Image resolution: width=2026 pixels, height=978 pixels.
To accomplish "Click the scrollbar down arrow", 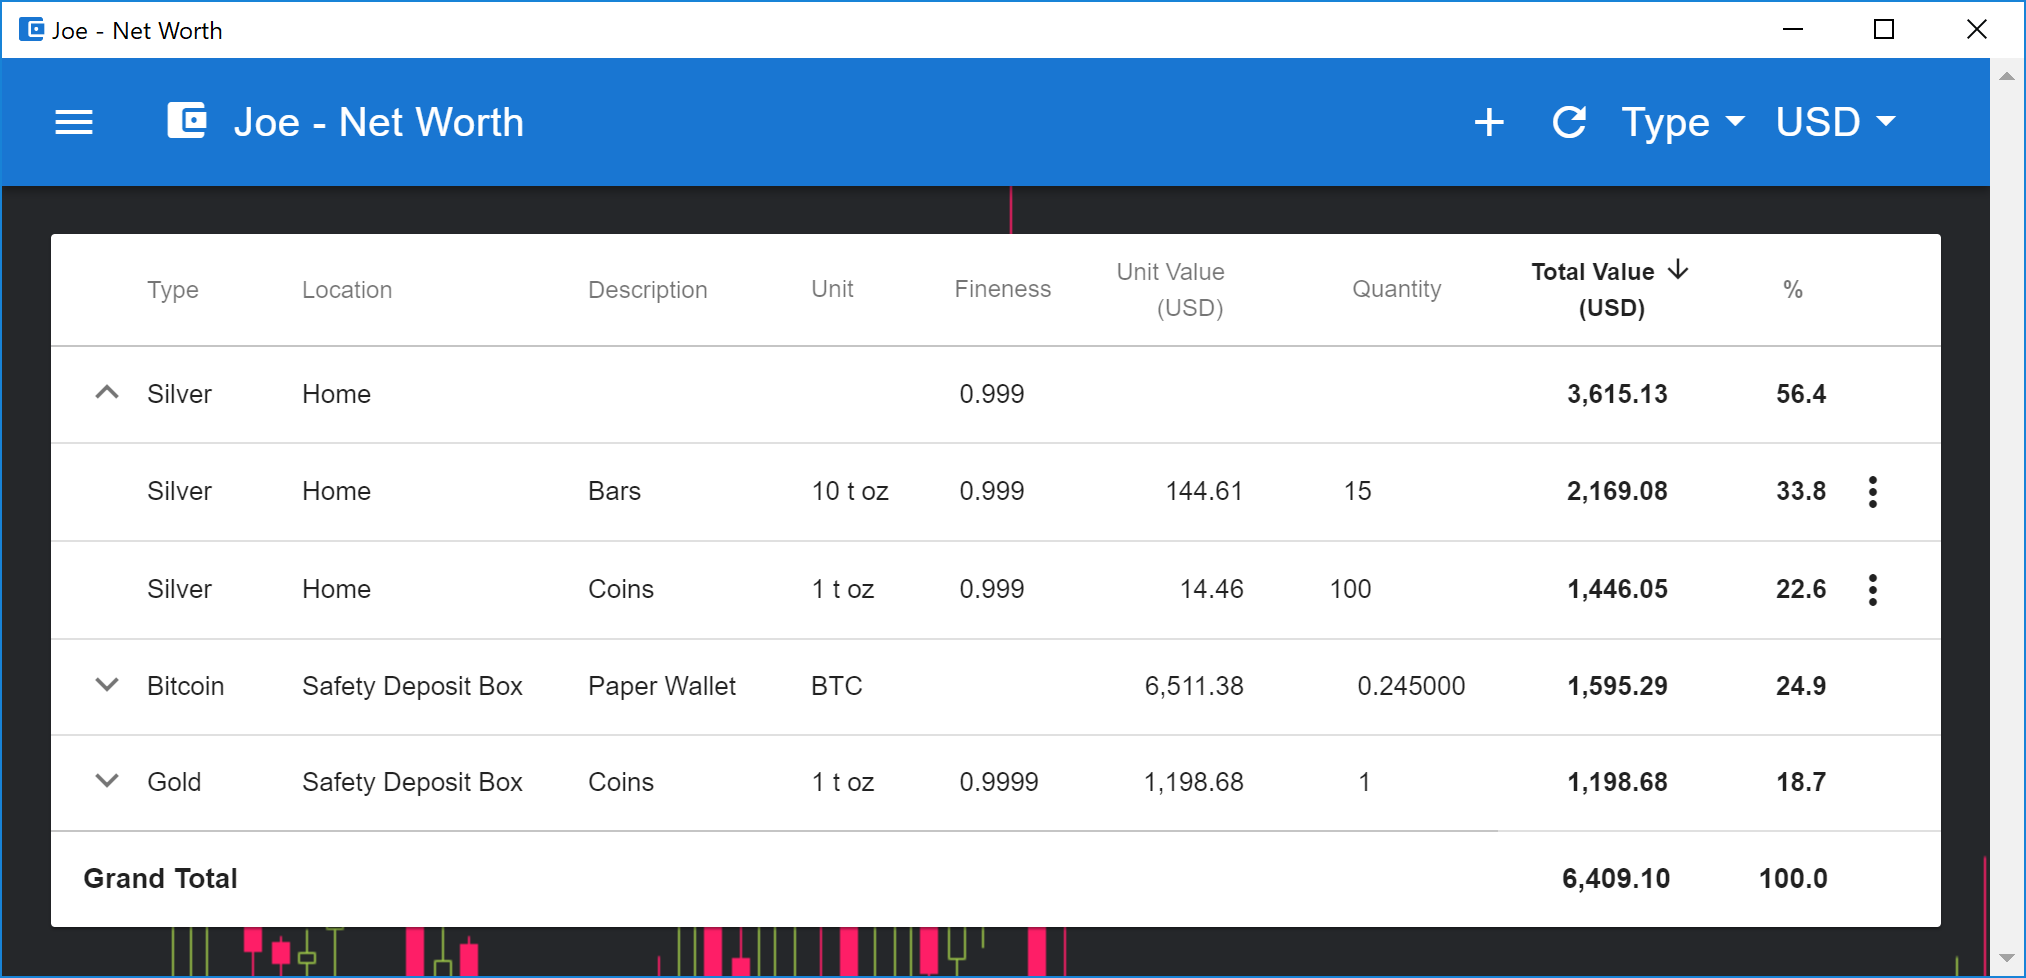I will pyautogui.click(x=2006, y=958).
